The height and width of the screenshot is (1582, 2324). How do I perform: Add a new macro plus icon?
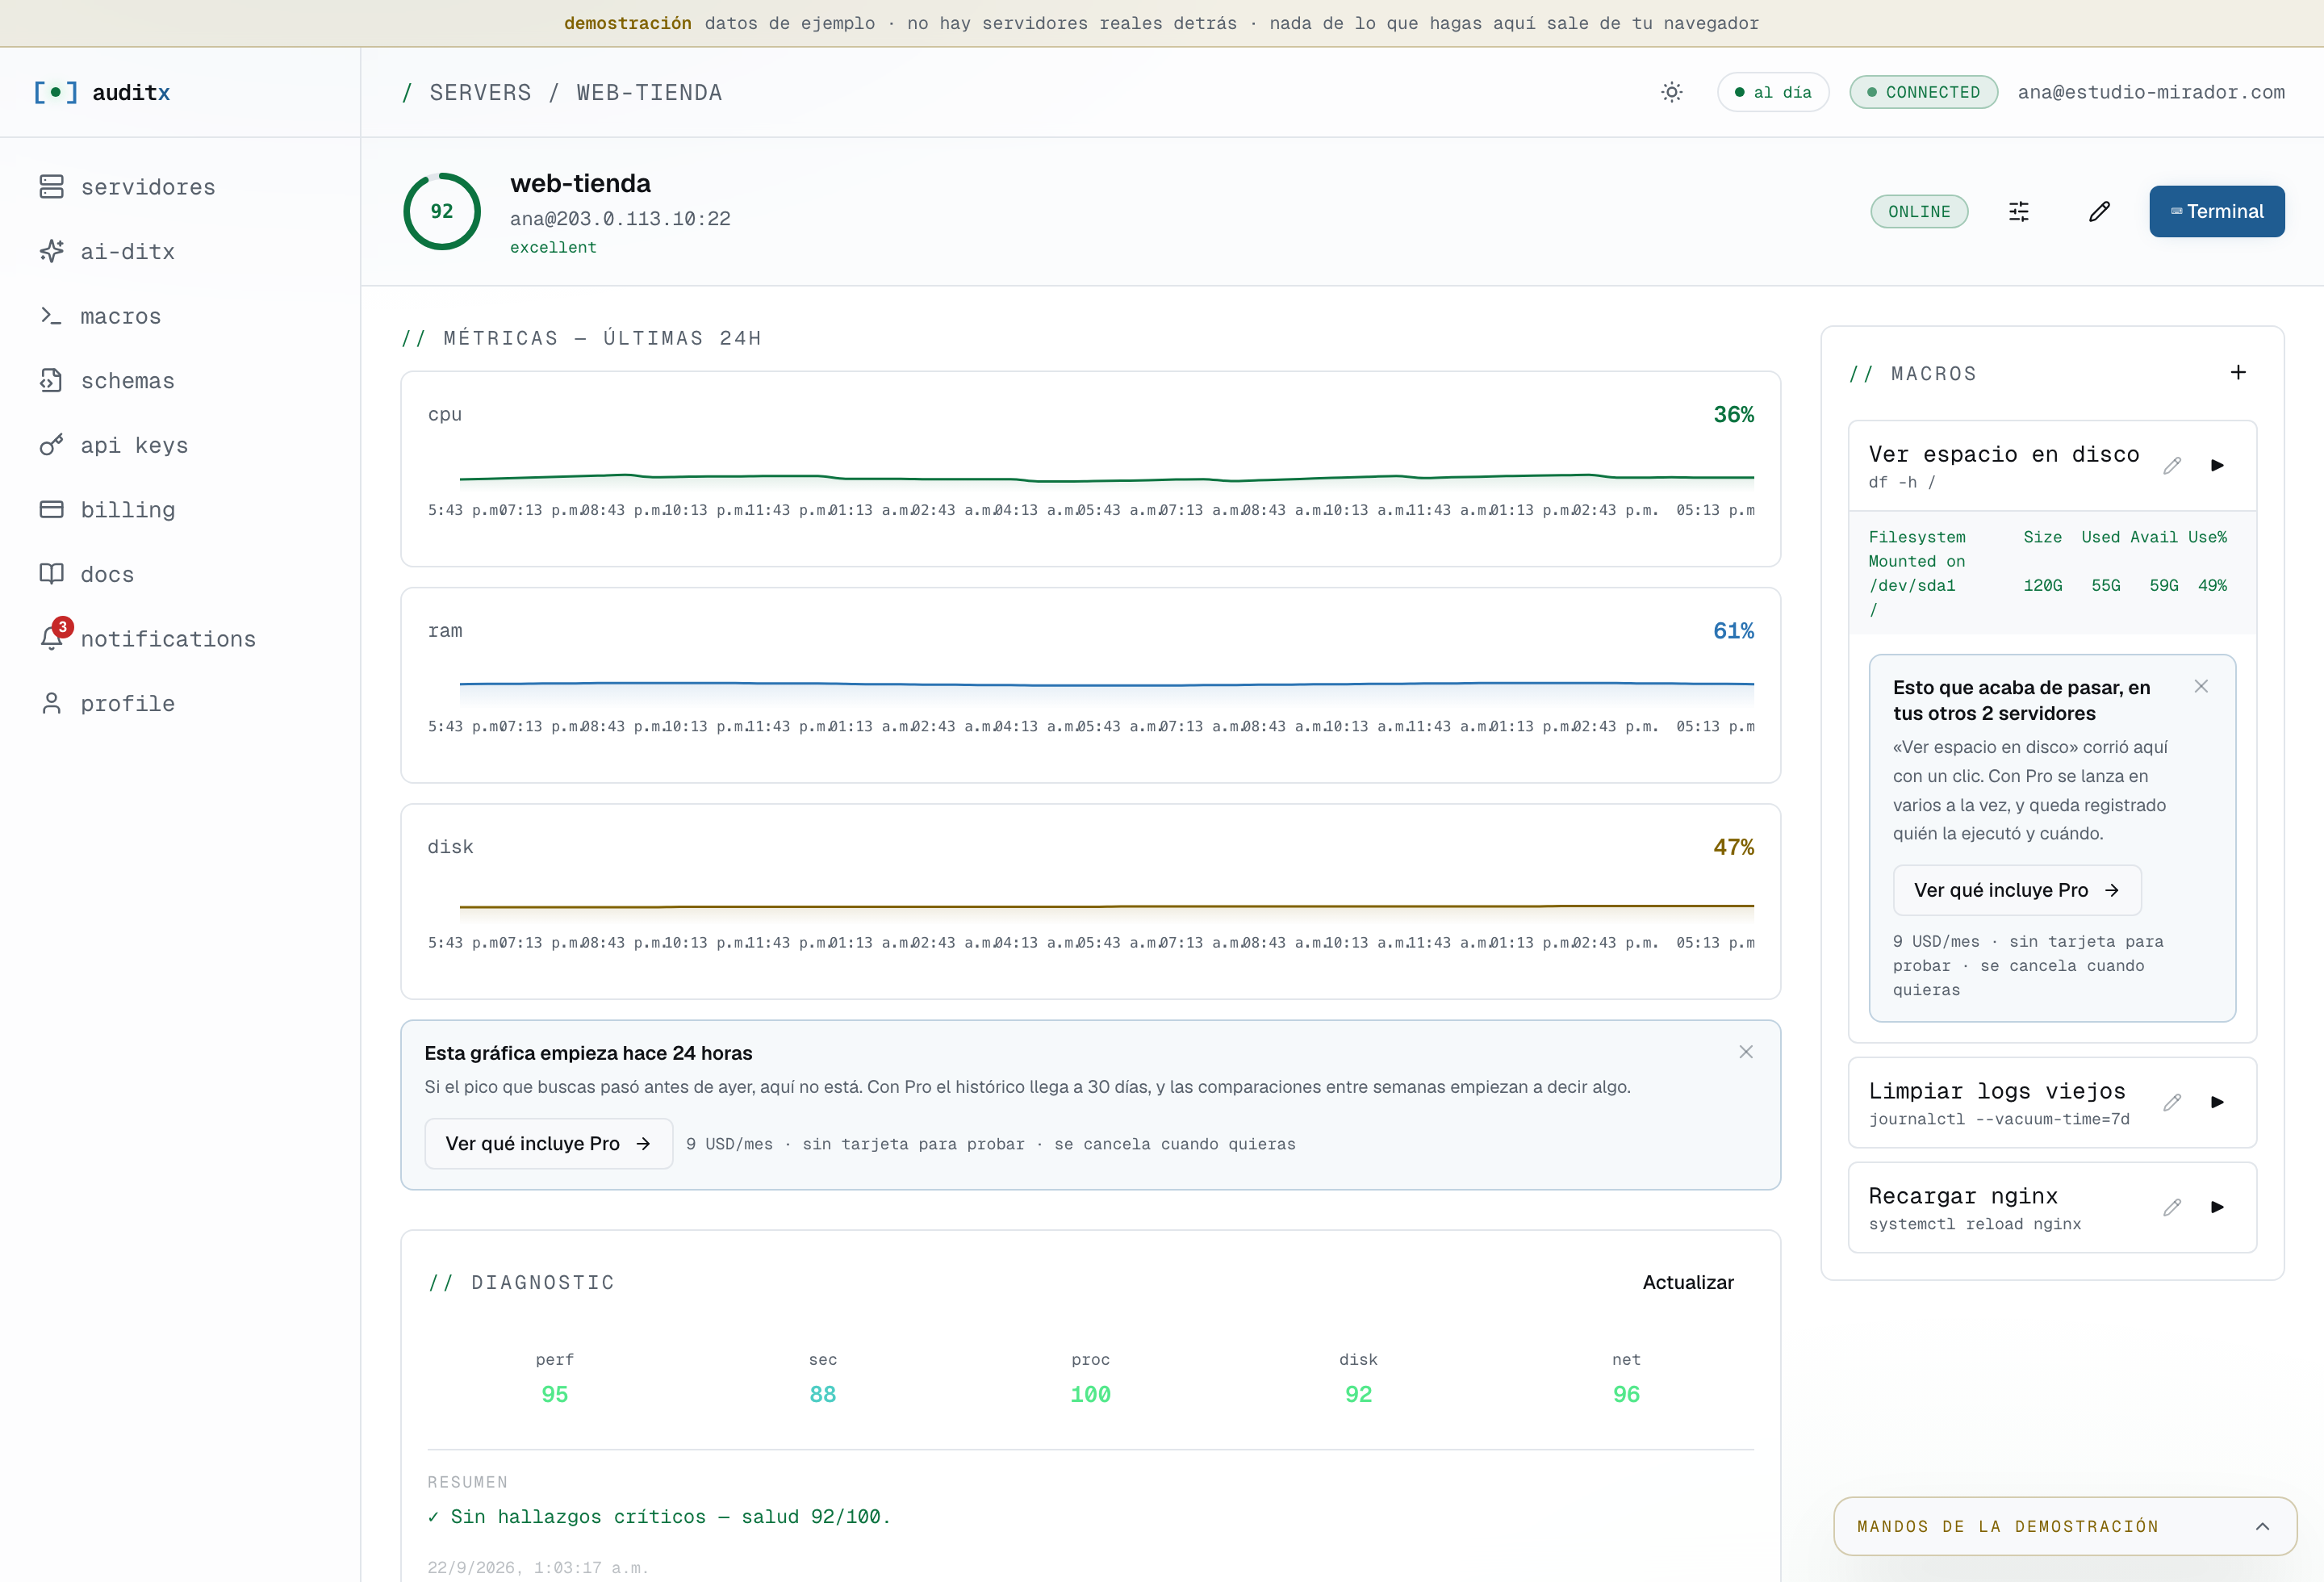[2238, 372]
